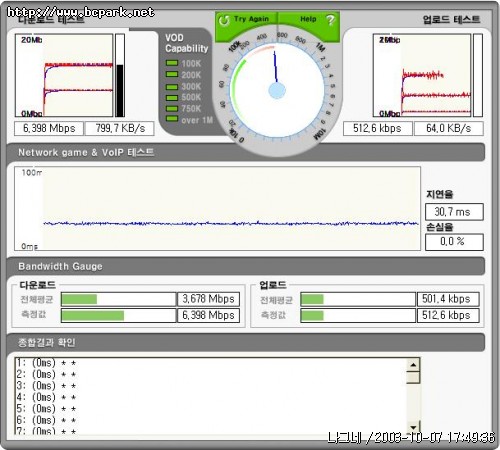This screenshot has height=450, width=500.
Task: Click the results list scroll up arrow
Action: point(413,365)
